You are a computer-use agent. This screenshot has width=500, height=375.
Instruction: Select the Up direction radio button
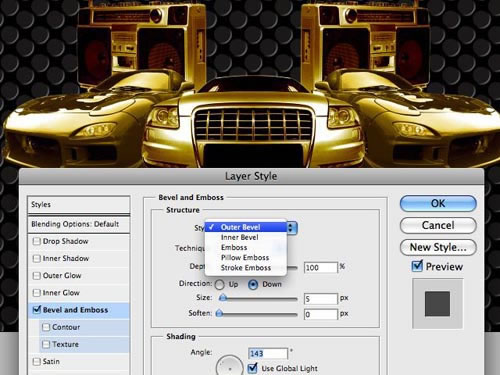[x=220, y=284]
